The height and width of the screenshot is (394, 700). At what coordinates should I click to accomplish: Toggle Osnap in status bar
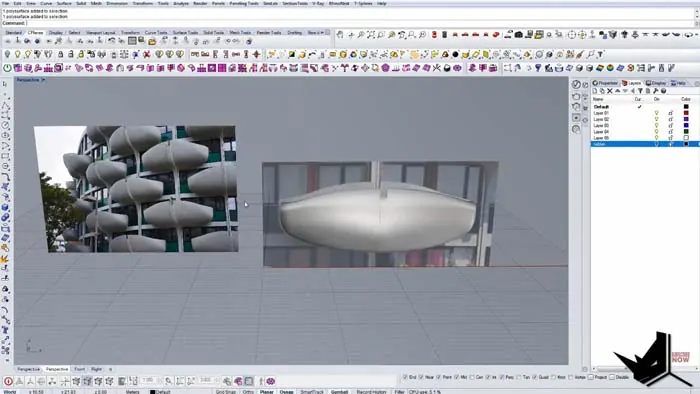pyautogui.click(x=287, y=392)
